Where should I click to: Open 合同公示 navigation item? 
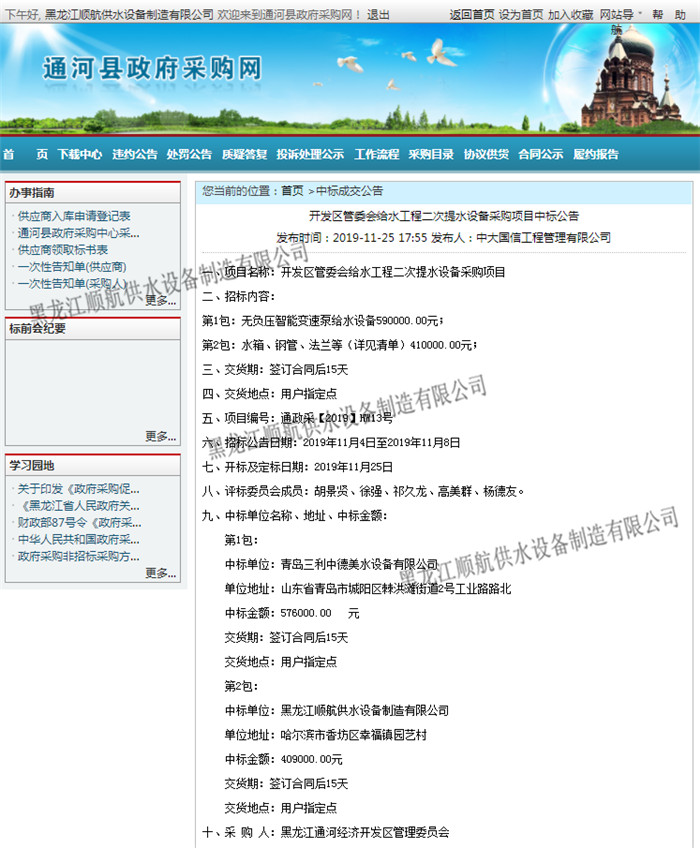(x=540, y=154)
